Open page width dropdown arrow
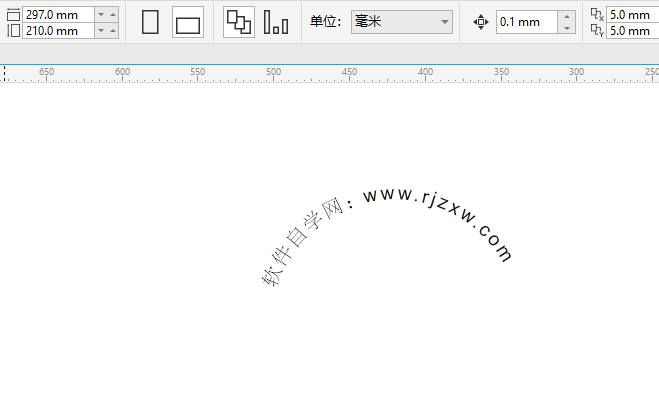The image size is (659, 394). (x=101, y=15)
